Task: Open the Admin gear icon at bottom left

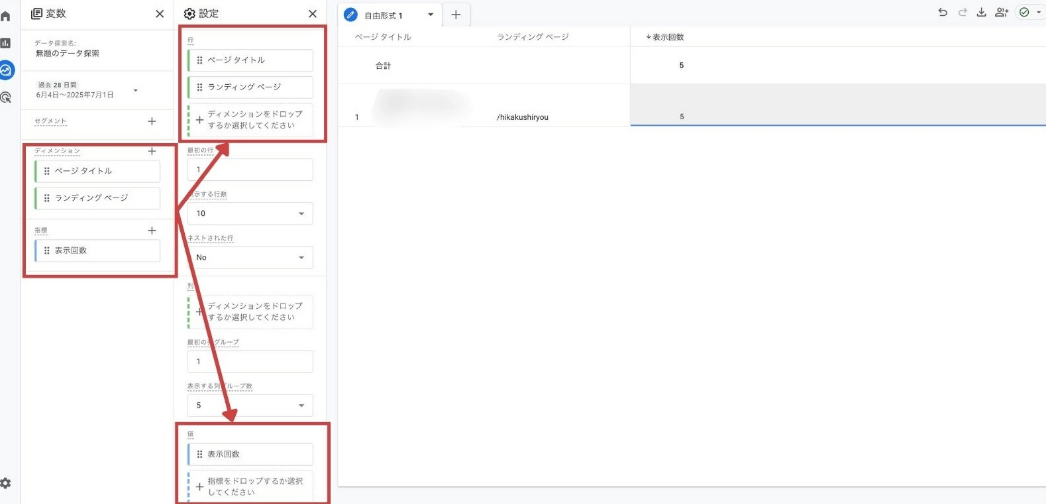Action: click(x=6, y=483)
